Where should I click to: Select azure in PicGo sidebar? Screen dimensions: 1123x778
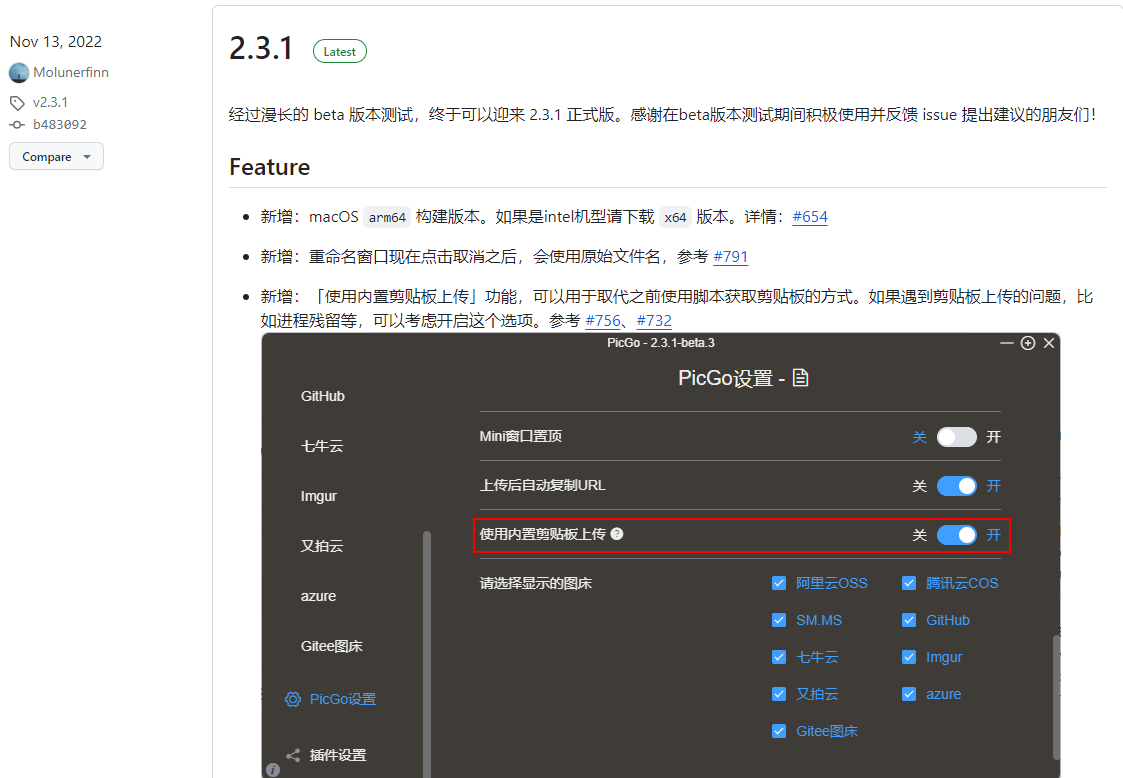(x=319, y=596)
